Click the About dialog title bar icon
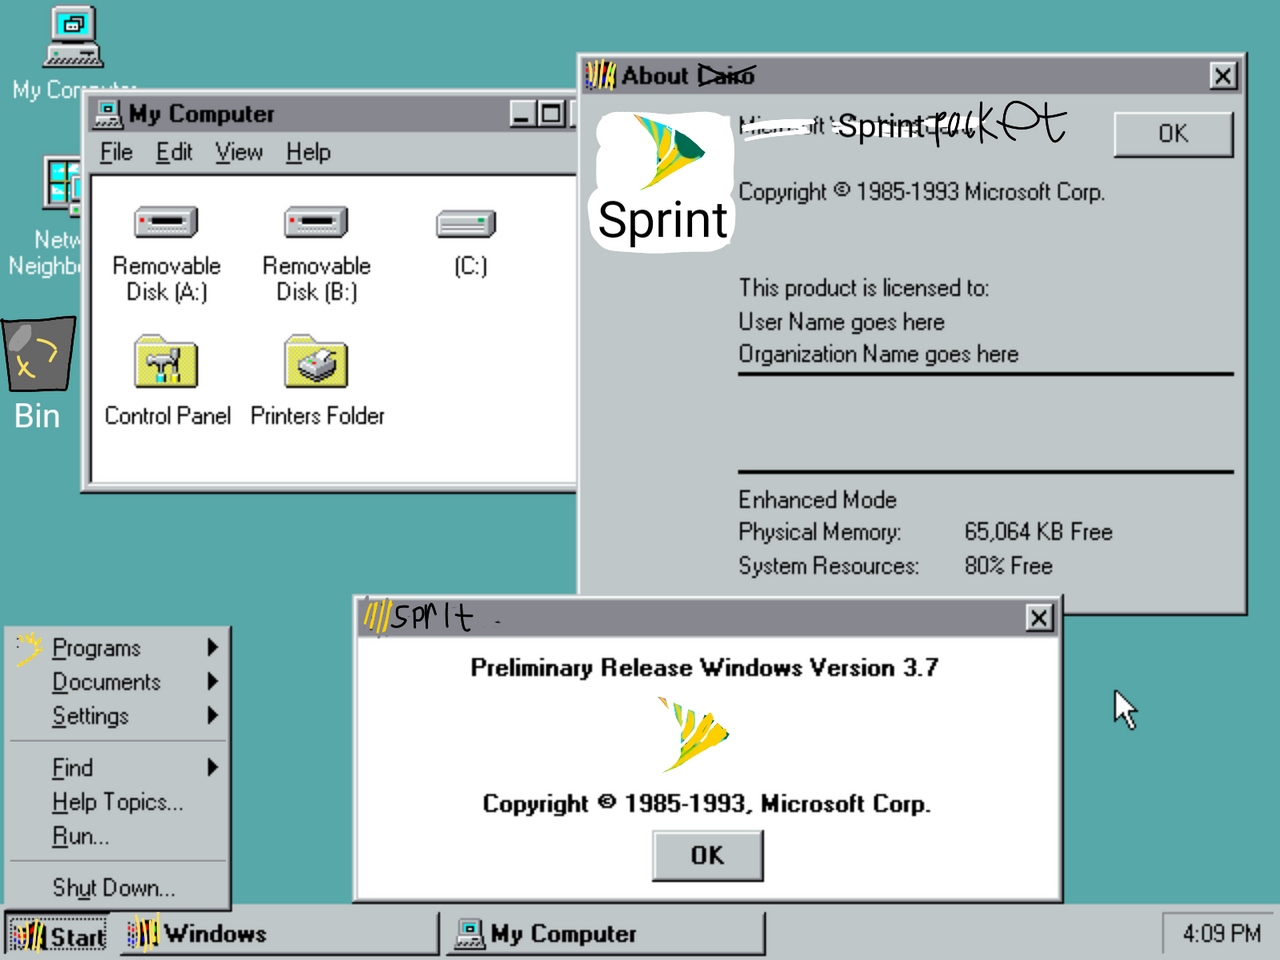1280x960 pixels. tap(601, 75)
